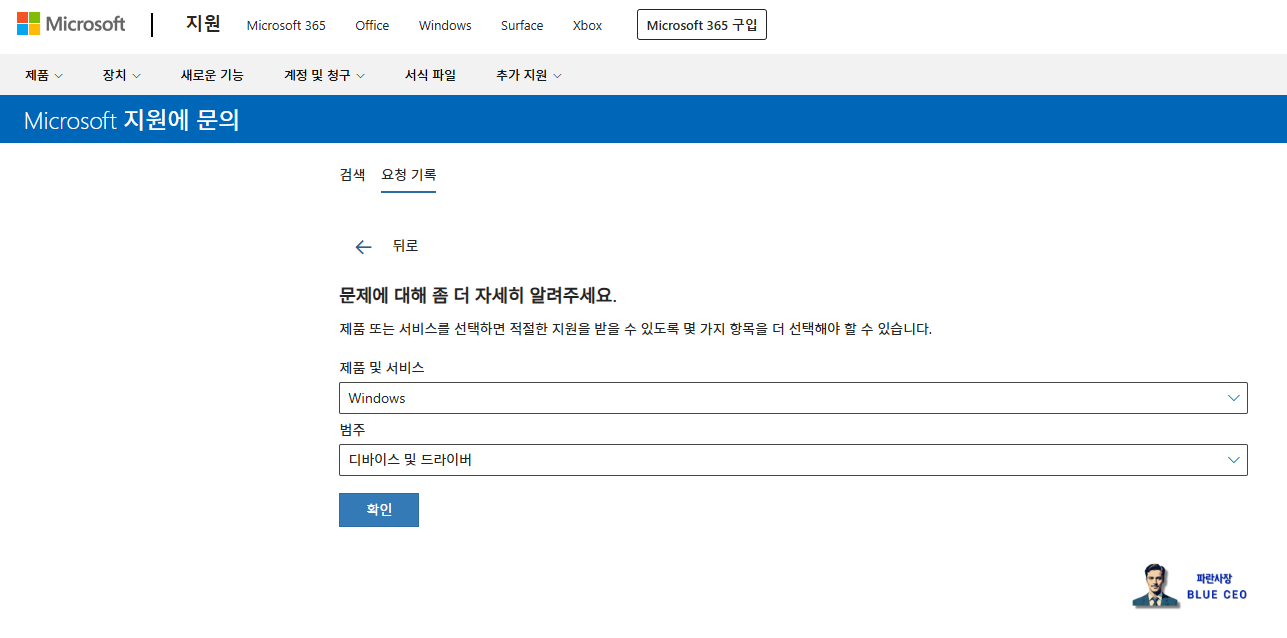The width and height of the screenshot is (1287, 638).
Task: Expand the 계정 및 청구 menu
Action: click(324, 75)
